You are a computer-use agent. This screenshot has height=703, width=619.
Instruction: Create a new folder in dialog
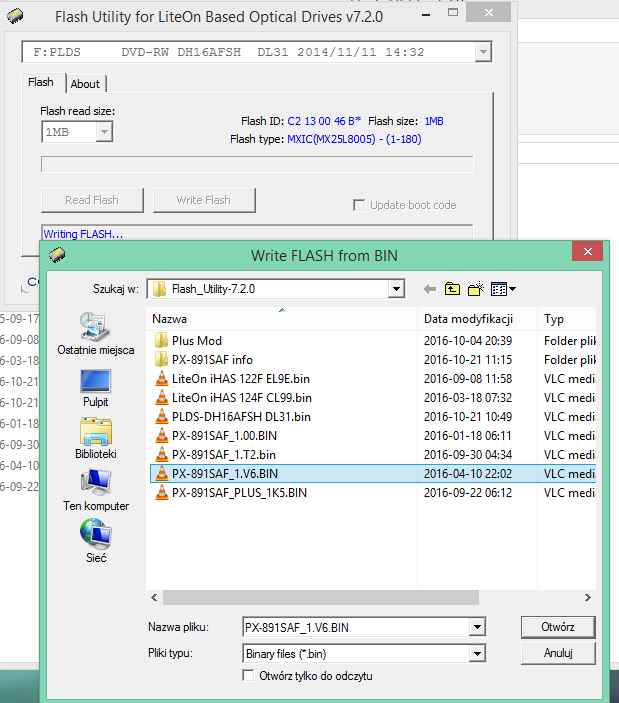point(476,289)
